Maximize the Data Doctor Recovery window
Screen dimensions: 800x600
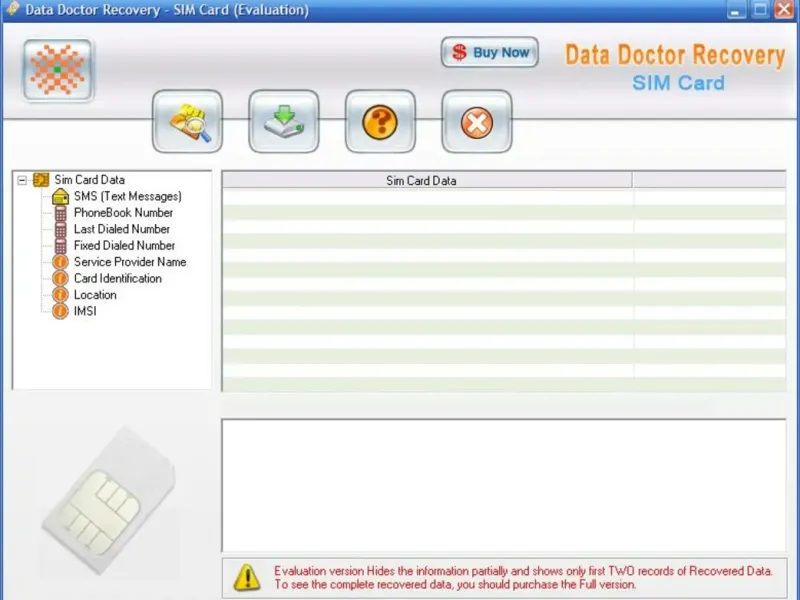760,9
